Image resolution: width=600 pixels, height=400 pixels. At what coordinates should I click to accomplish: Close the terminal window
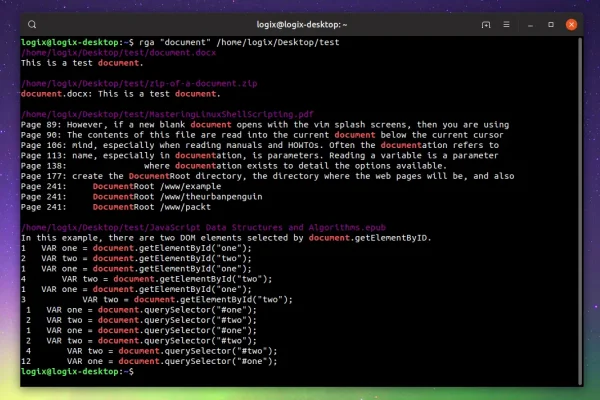pyautogui.click(x=571, y=24)
